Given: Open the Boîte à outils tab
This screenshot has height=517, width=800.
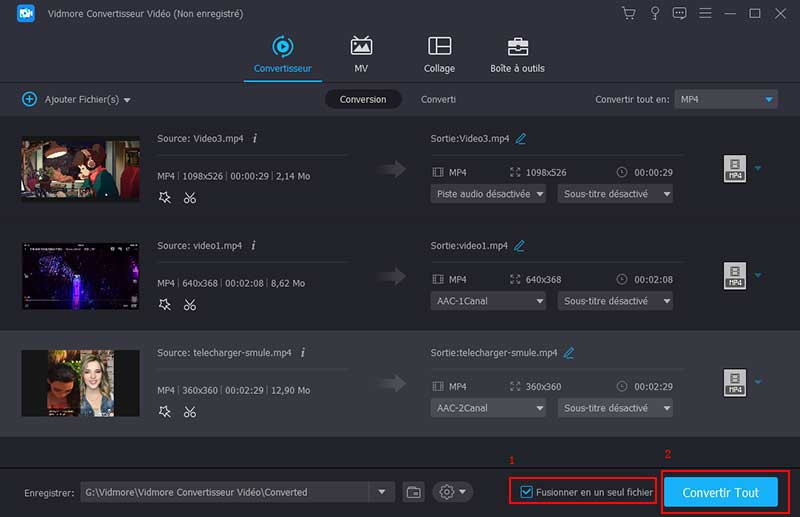Looking at the screenshot, I should [517, 54].
